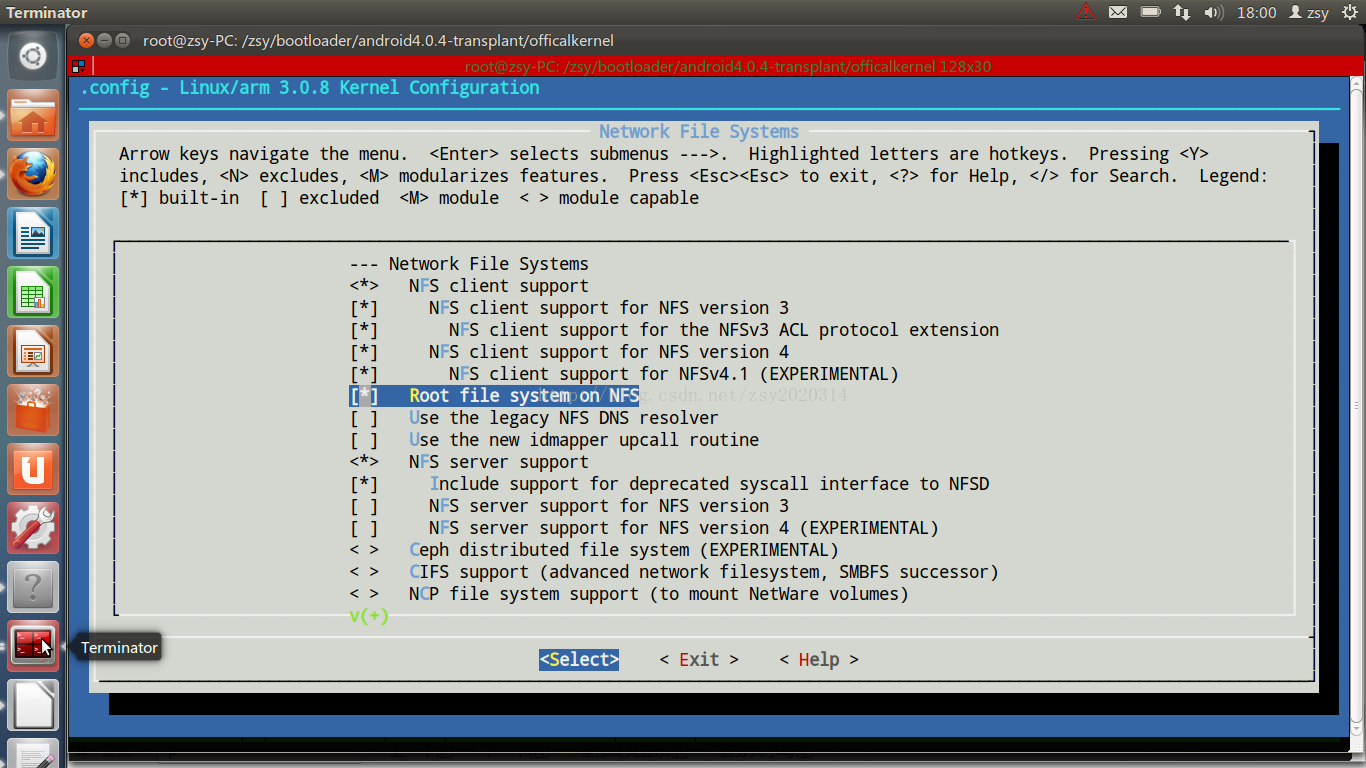The height and width of the screenshot is (768, 1366).
Task: Open user zsy menu in top panel
Action: (x=1309, y=12)
